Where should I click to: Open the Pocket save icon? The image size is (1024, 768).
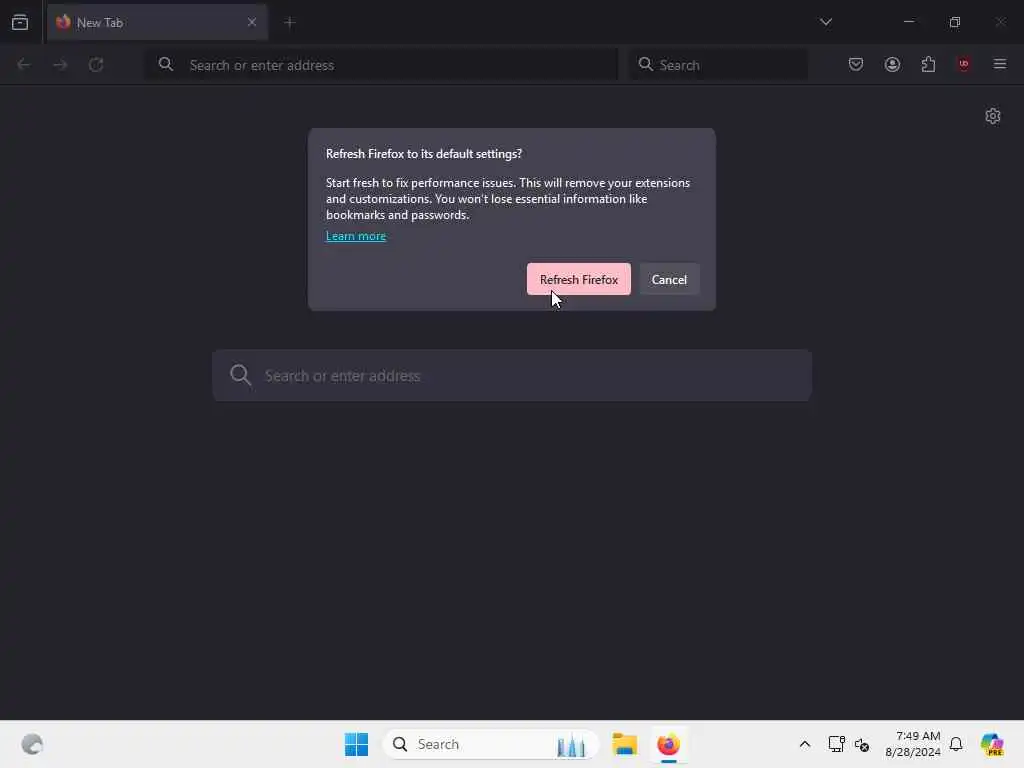coord(856,64)
